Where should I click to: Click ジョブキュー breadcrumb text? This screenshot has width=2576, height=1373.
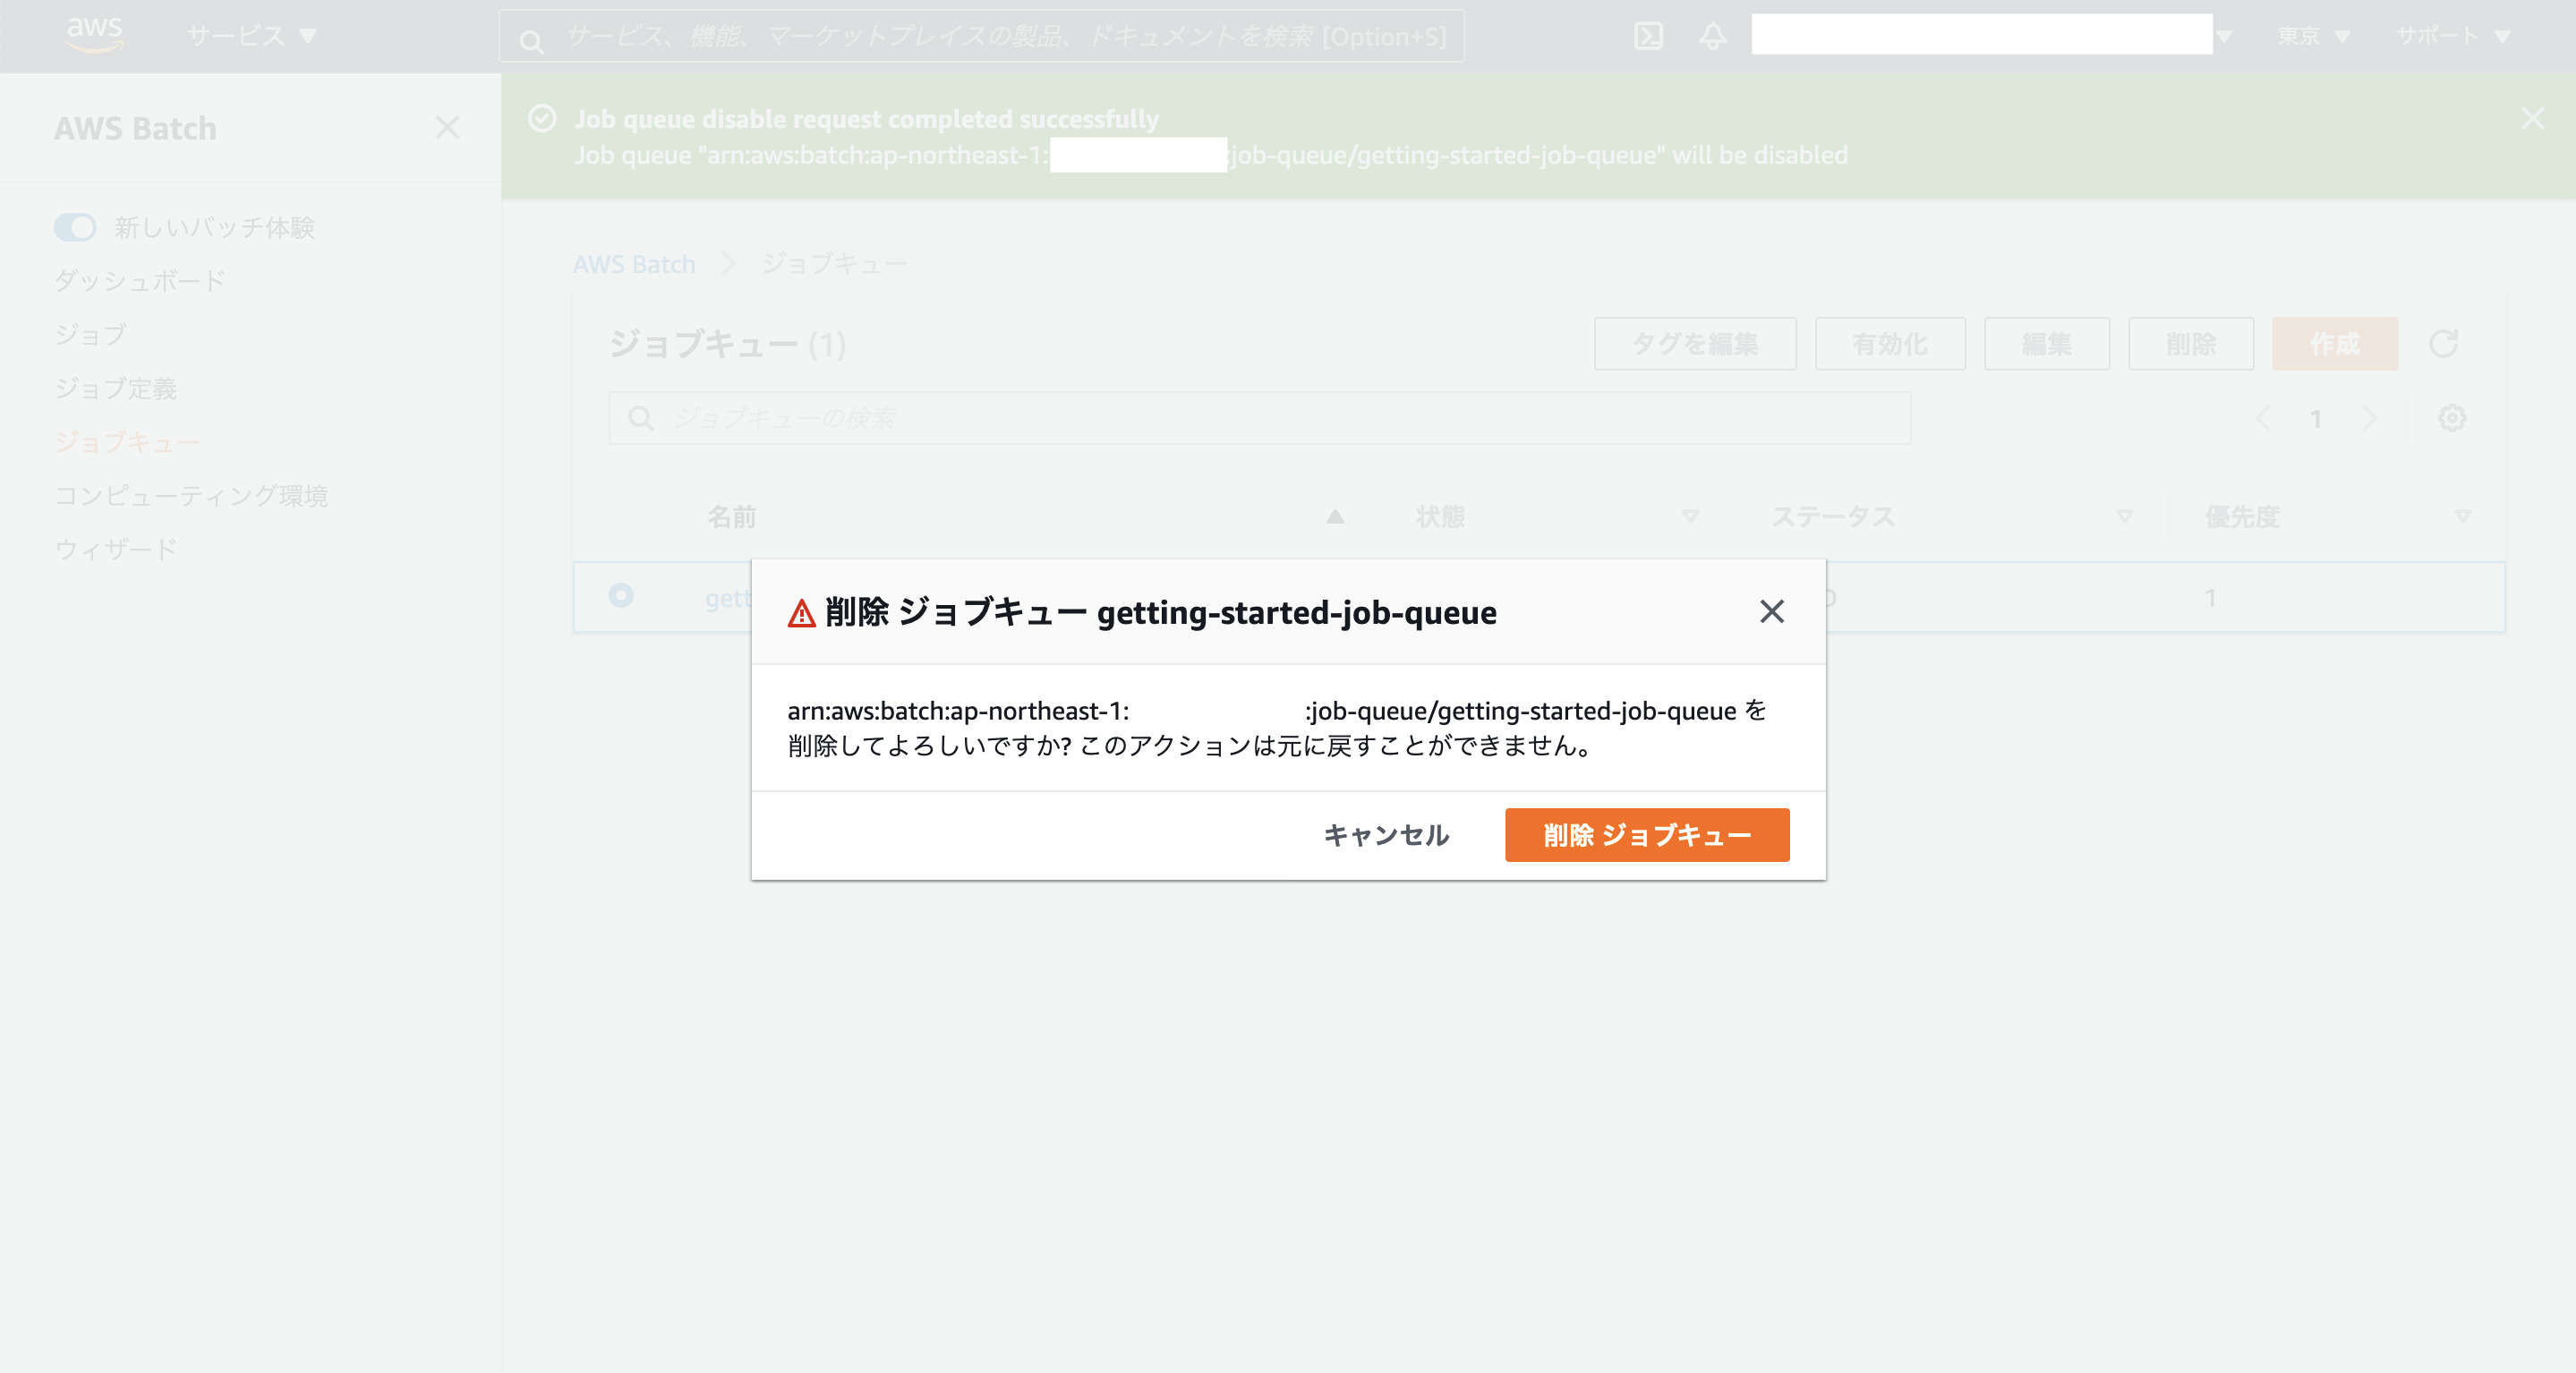pos(834,264)
